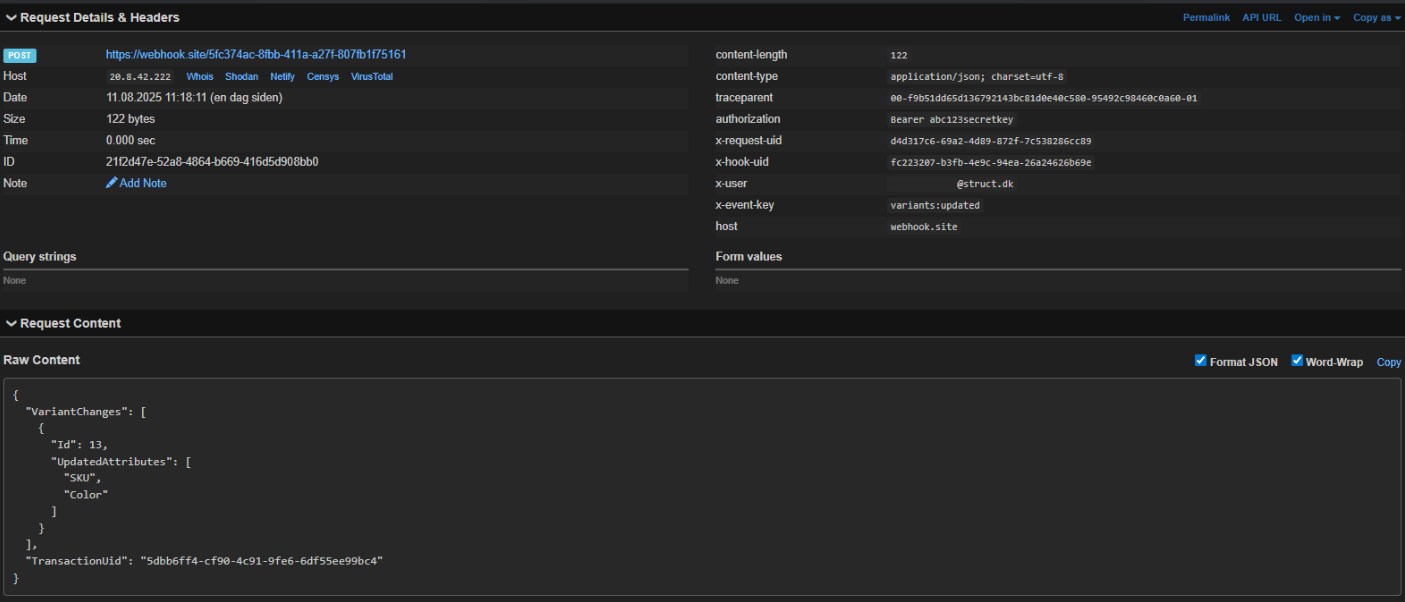The width and height of the screenshot is (1405, 602).
Task: Click the pencil icon beside Add Note
Action: [112, 183]
